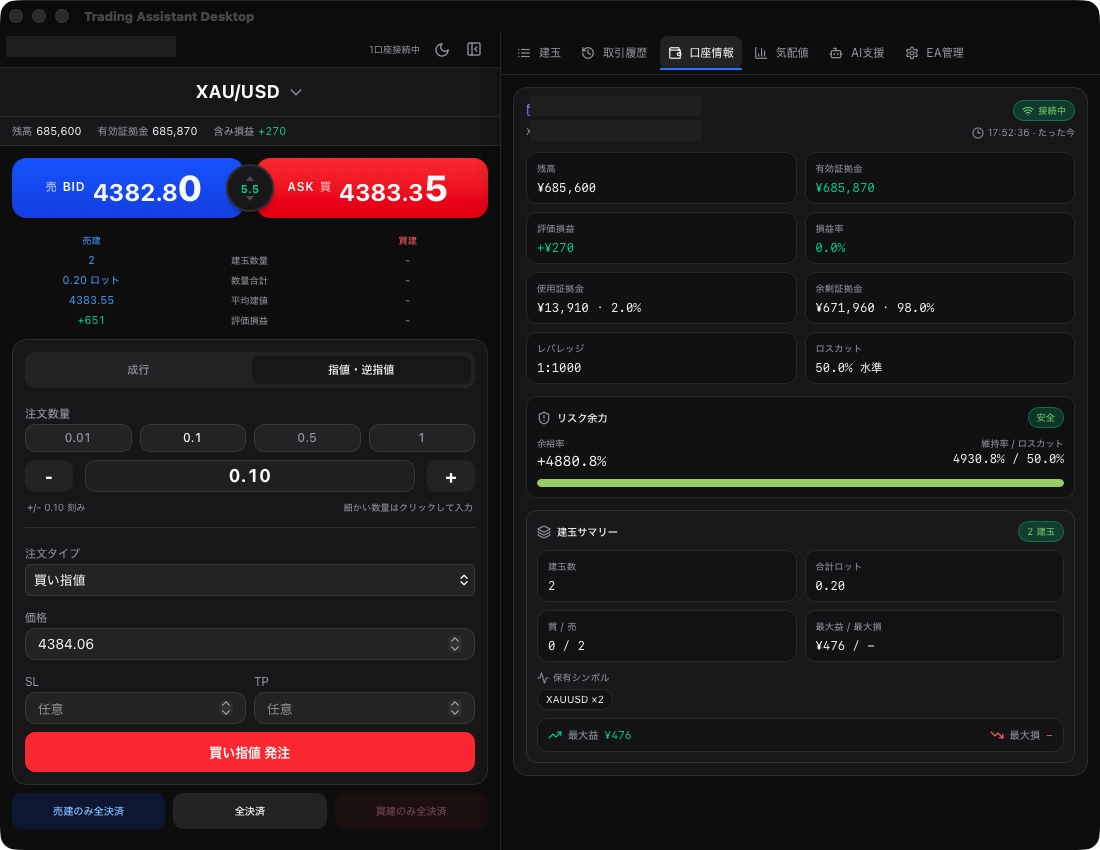
Task: Collapse the left order panel icon
Action: tap(474, 50)
